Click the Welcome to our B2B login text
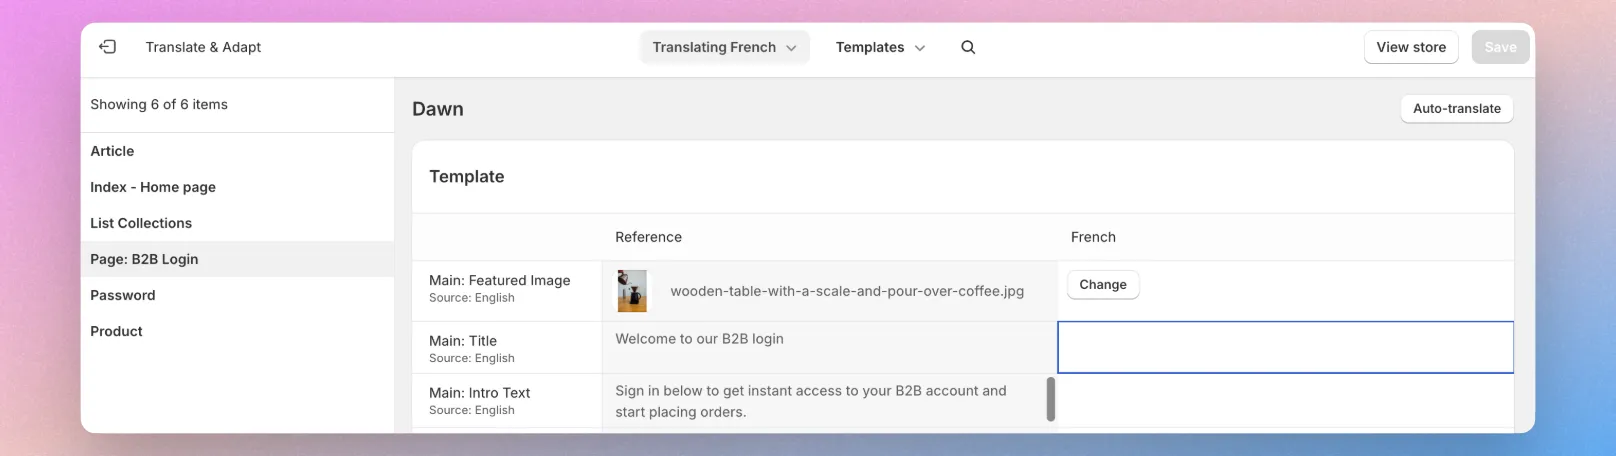Screen dimensions: 1616x456 (x=699, y=339)
